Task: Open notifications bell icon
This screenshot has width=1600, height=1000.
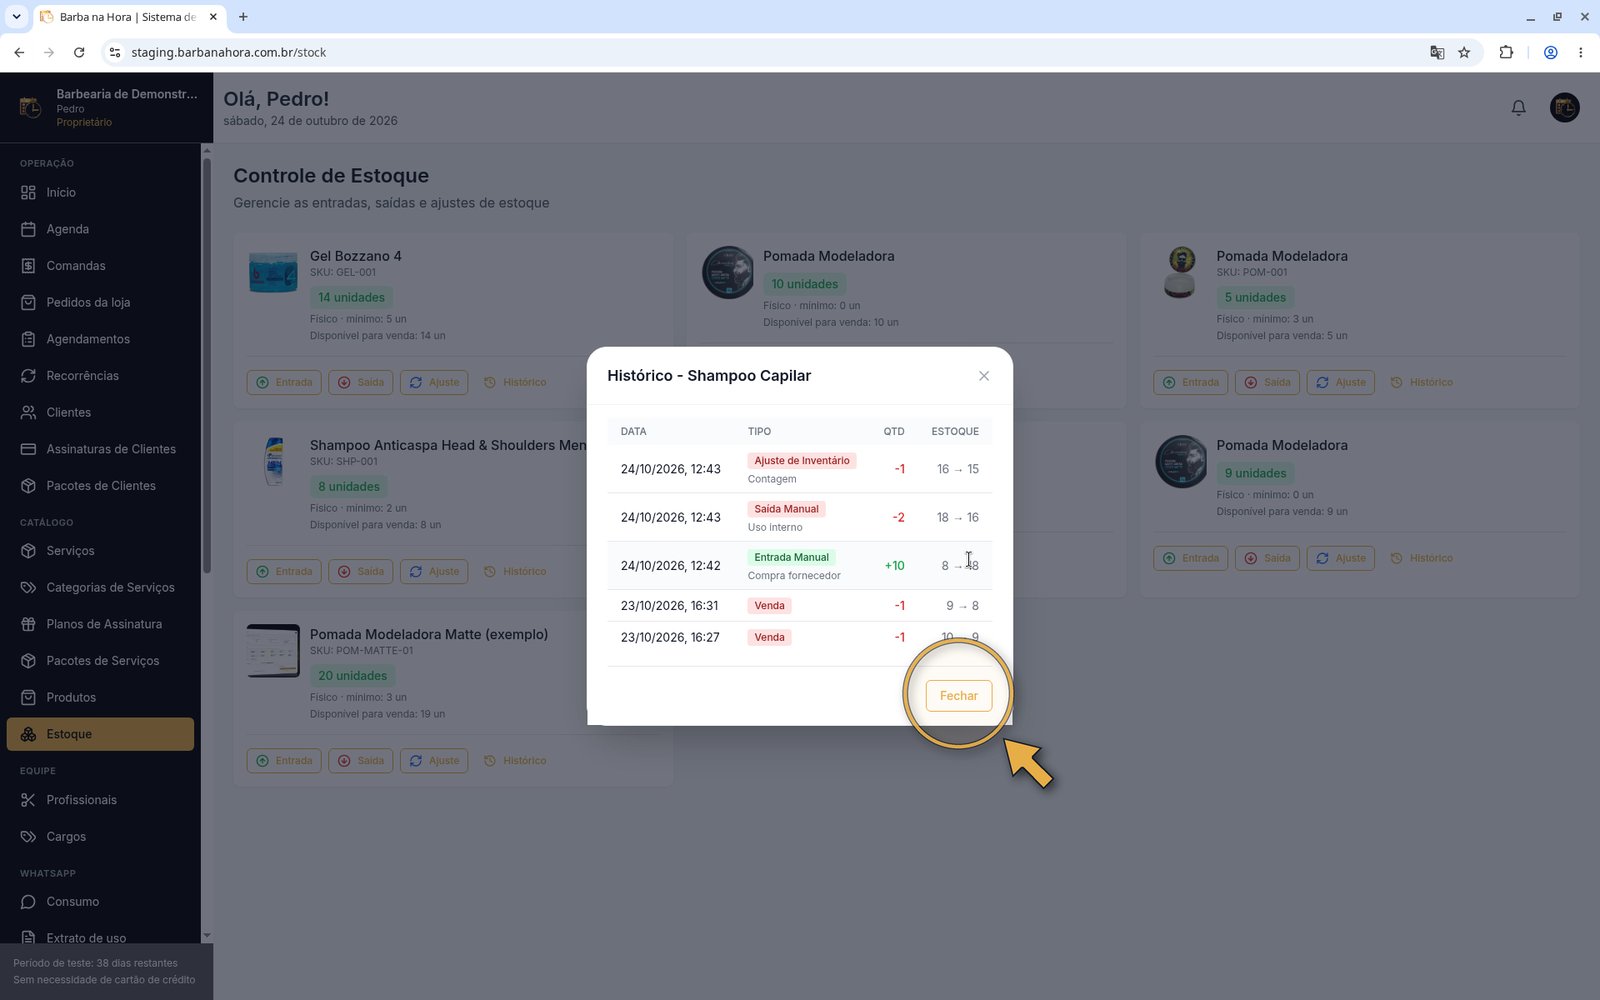Action: point(1518,107)
